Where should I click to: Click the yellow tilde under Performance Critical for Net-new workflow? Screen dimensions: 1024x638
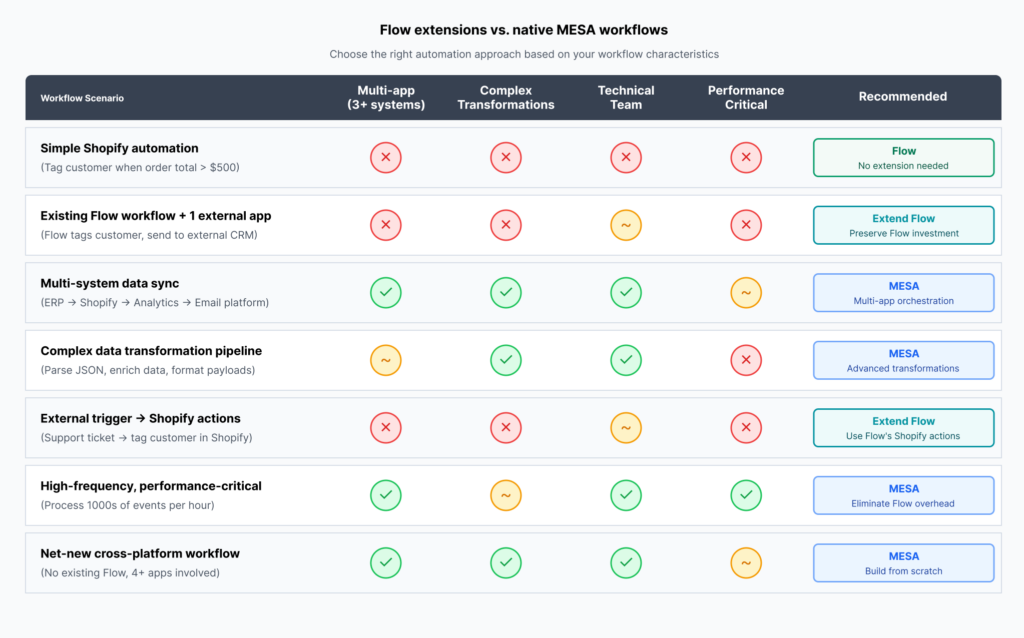click(x=746, y=563)
